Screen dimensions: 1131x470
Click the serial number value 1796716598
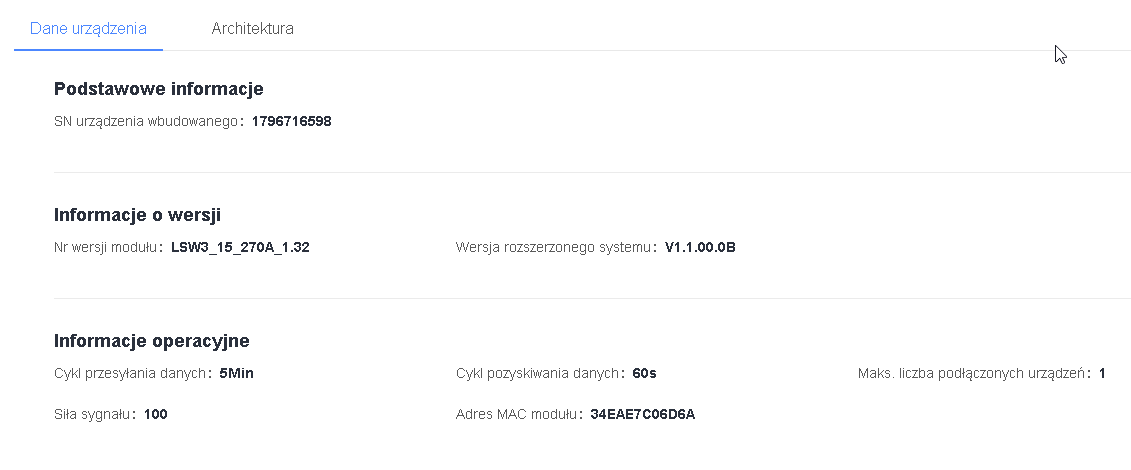click(x=291, y=122)
